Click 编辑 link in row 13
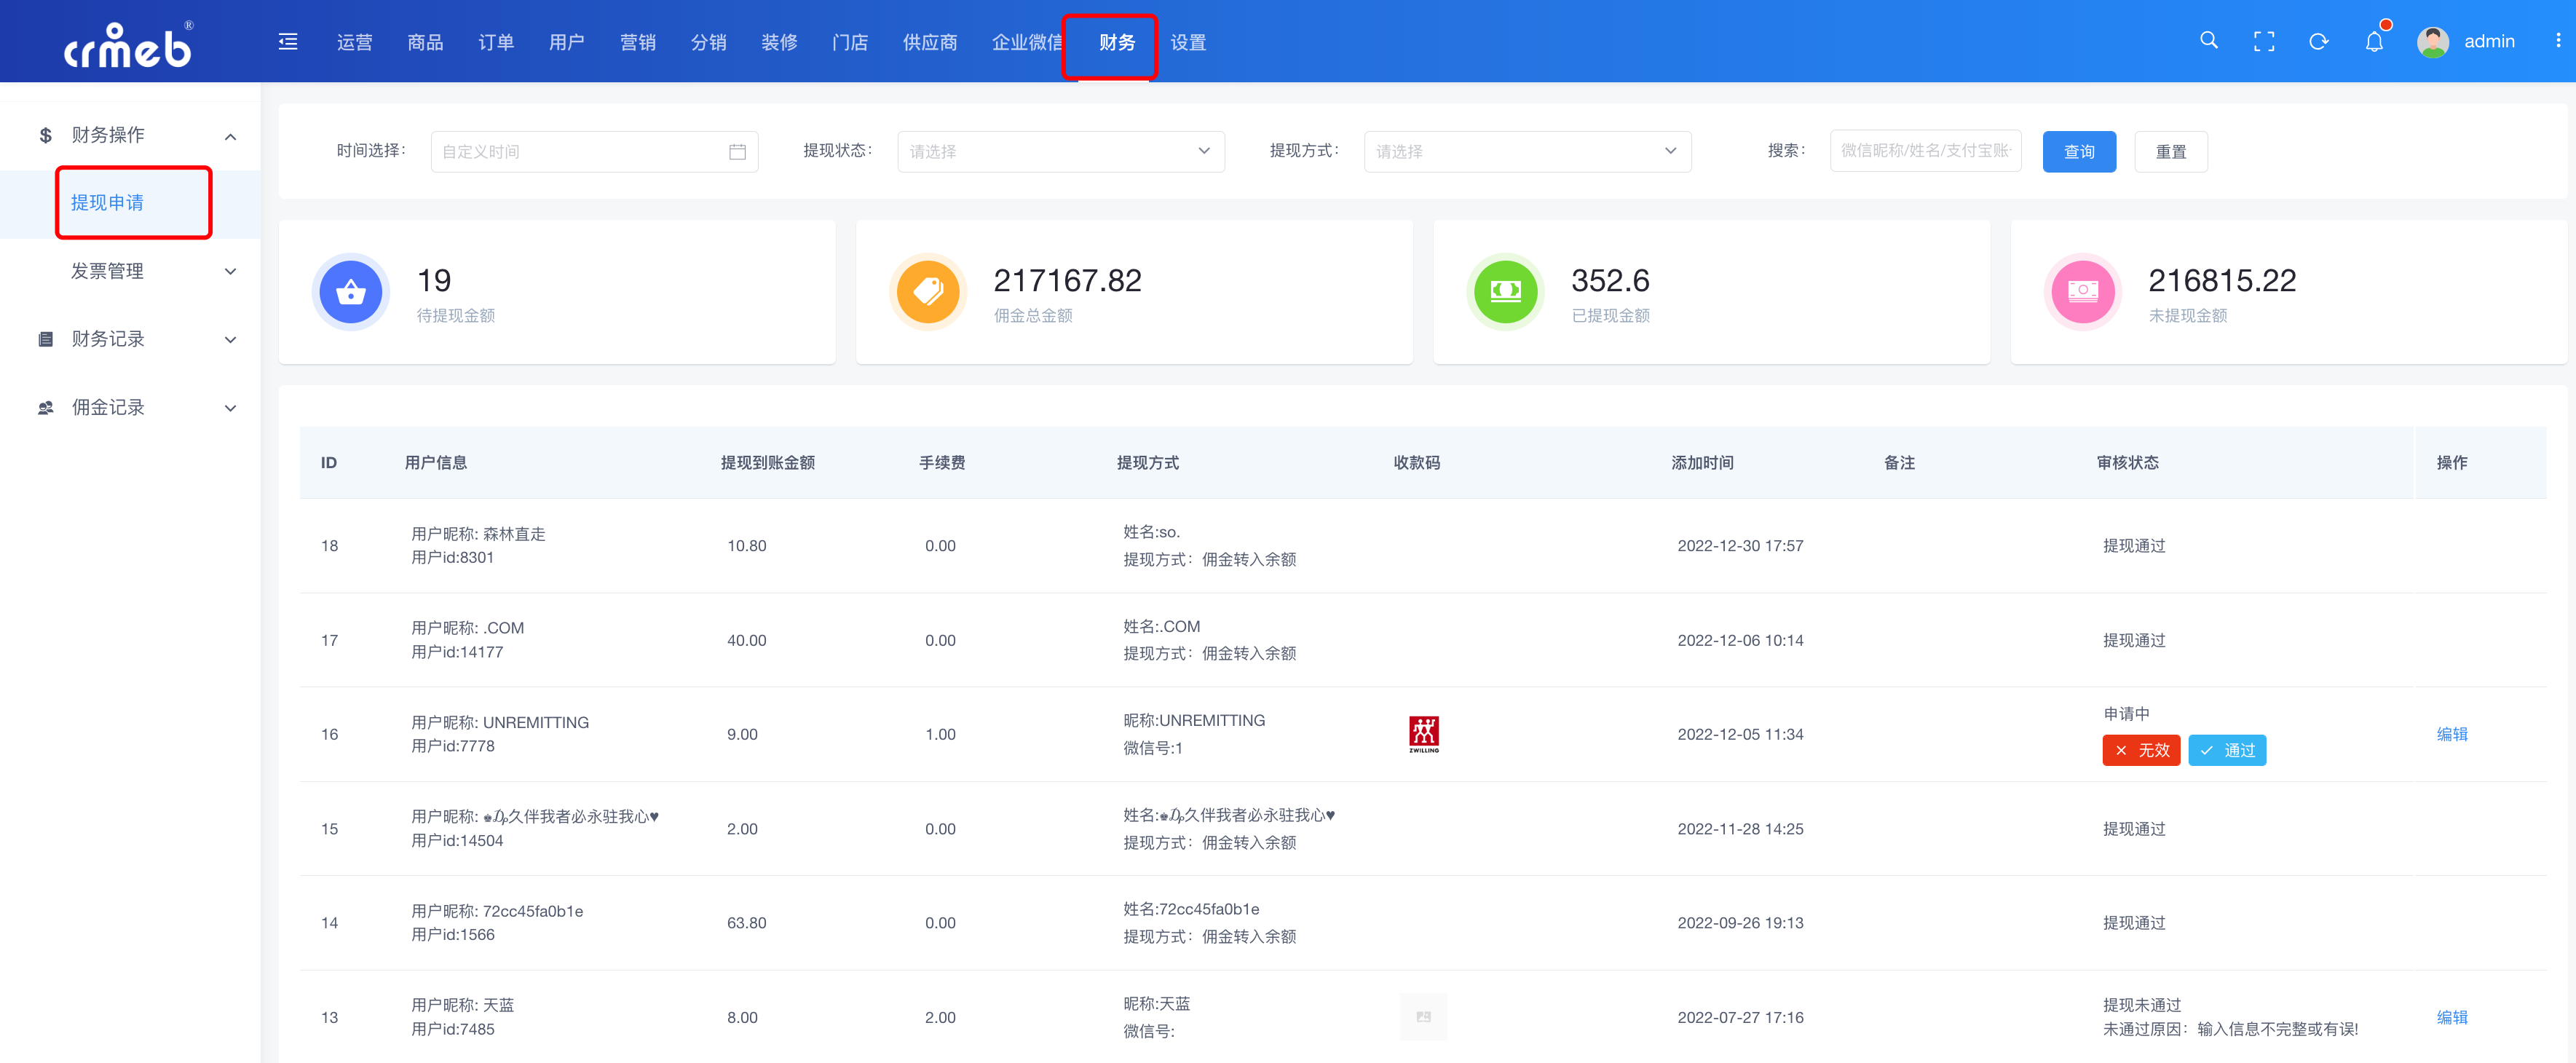The image size is (2576, 1063). pyautogui.click(x=2452, y=1017)
